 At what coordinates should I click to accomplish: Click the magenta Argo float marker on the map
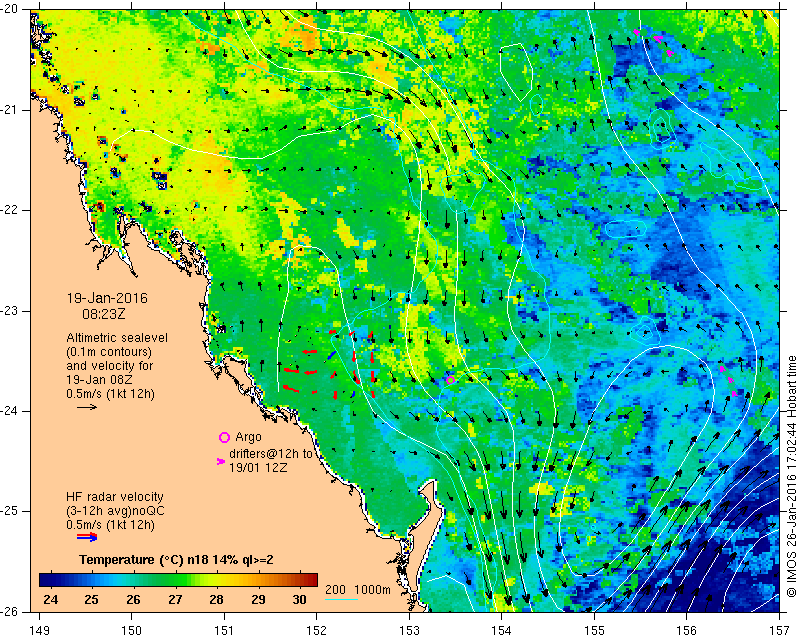(x=451, y=380)
